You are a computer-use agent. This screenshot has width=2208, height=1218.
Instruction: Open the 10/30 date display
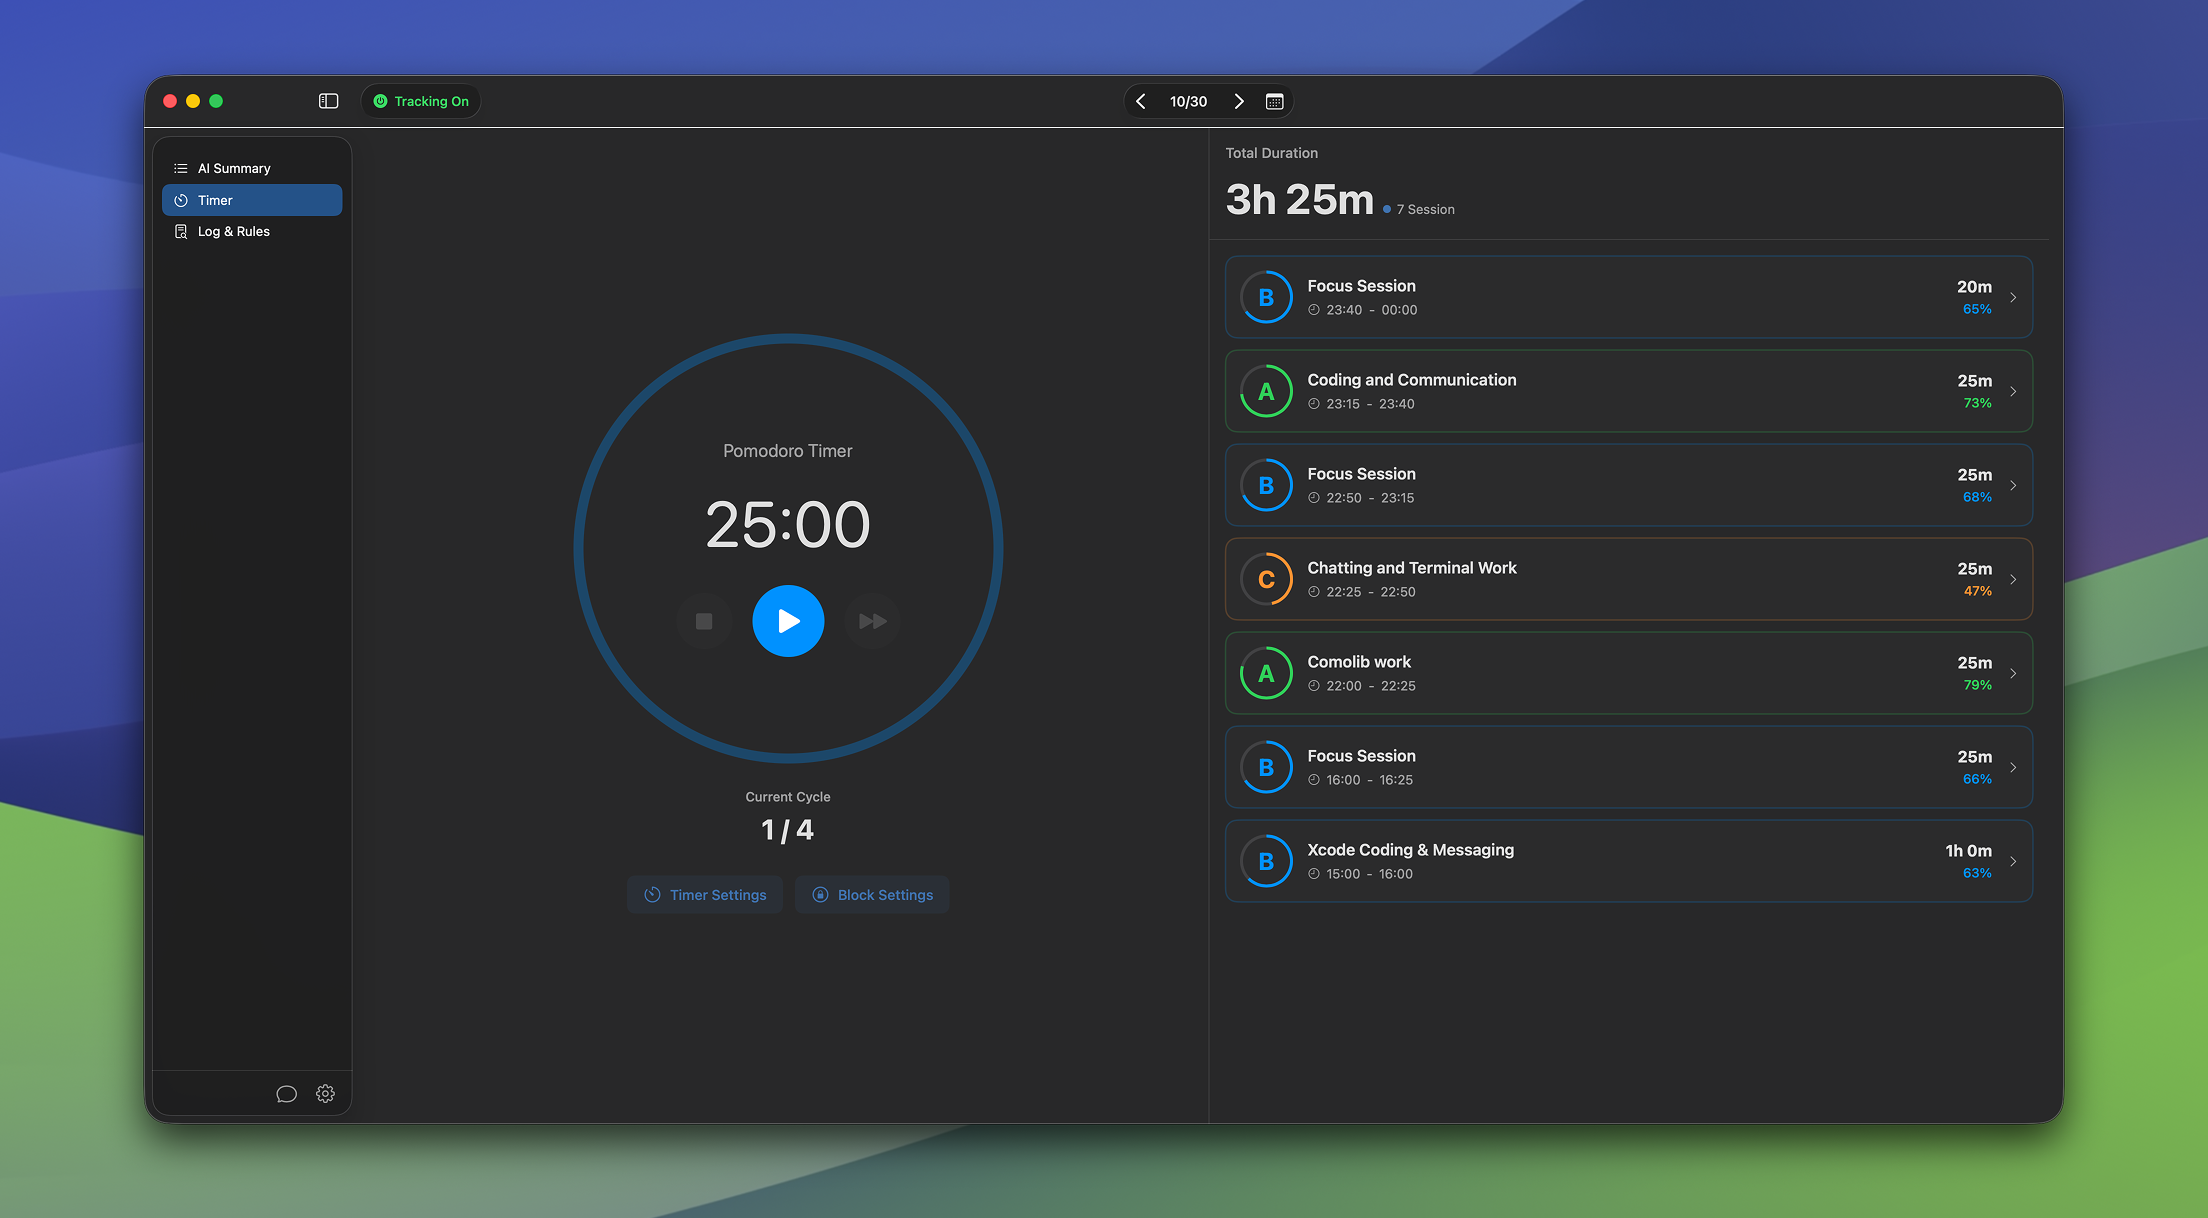click(1188, 101)
